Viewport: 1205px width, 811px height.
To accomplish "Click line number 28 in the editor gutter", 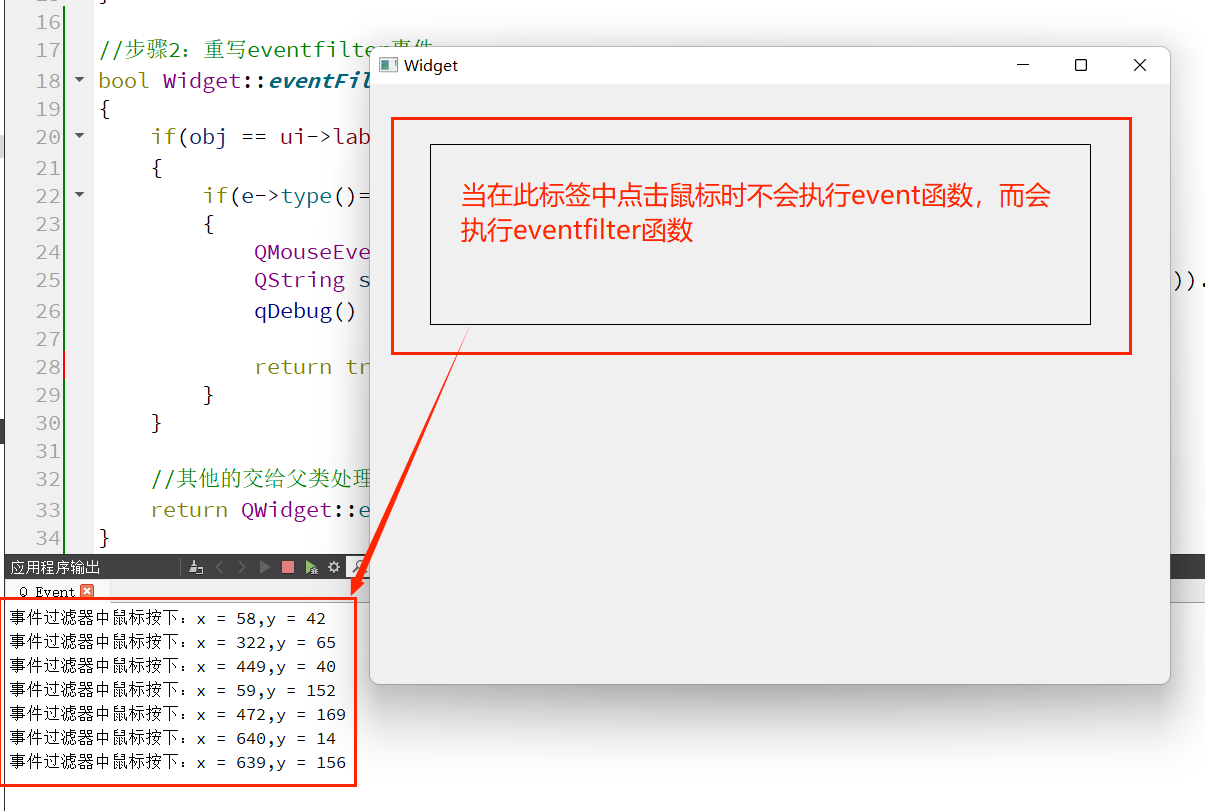I will (x=48, y=367).
